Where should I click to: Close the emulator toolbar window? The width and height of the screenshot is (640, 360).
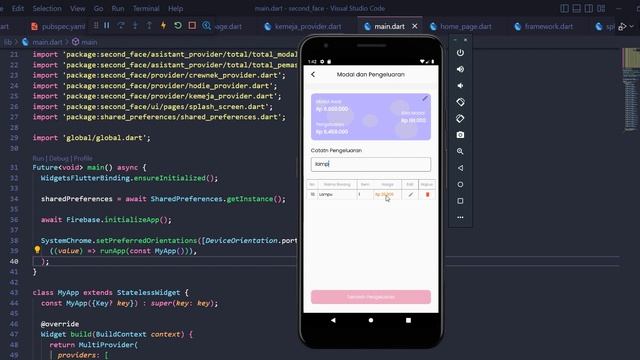[x=465, y=40]
